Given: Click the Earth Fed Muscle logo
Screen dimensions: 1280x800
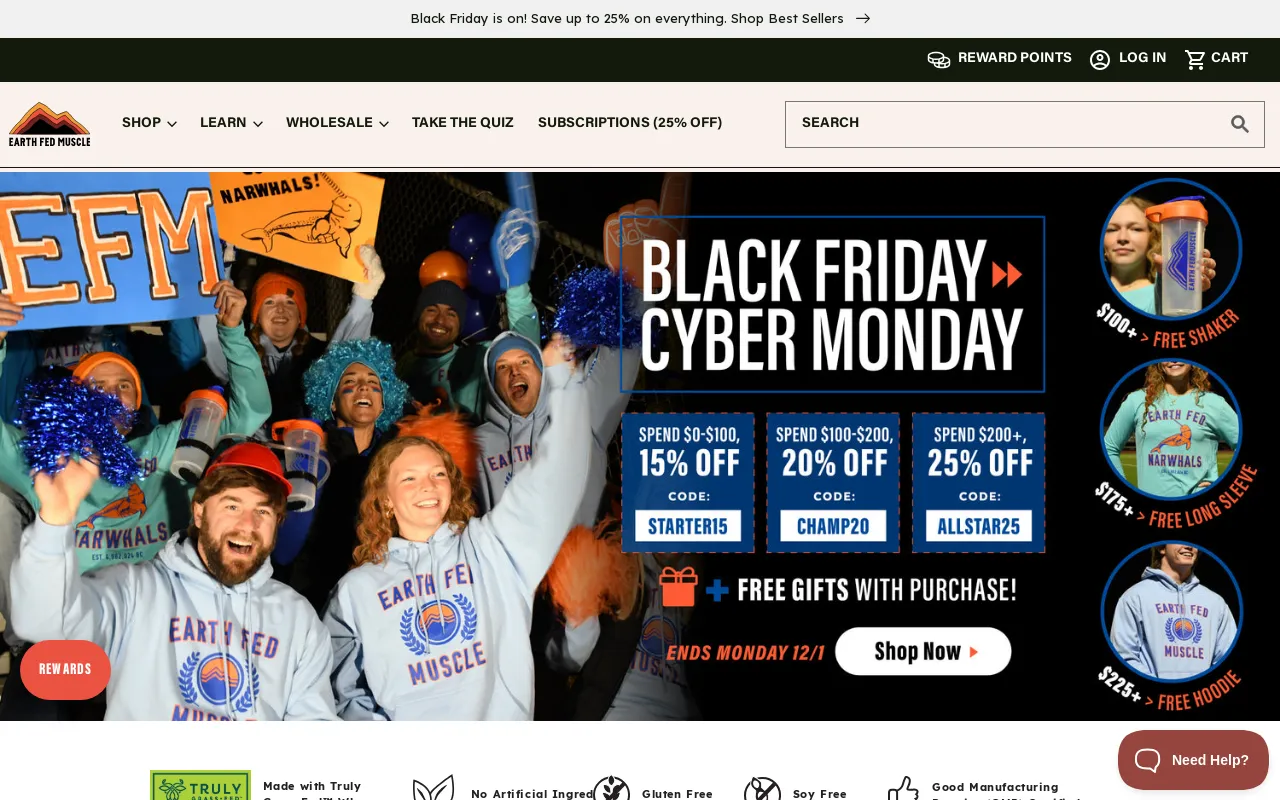Looking at the screenshot, I should click(x=50, y=124).
